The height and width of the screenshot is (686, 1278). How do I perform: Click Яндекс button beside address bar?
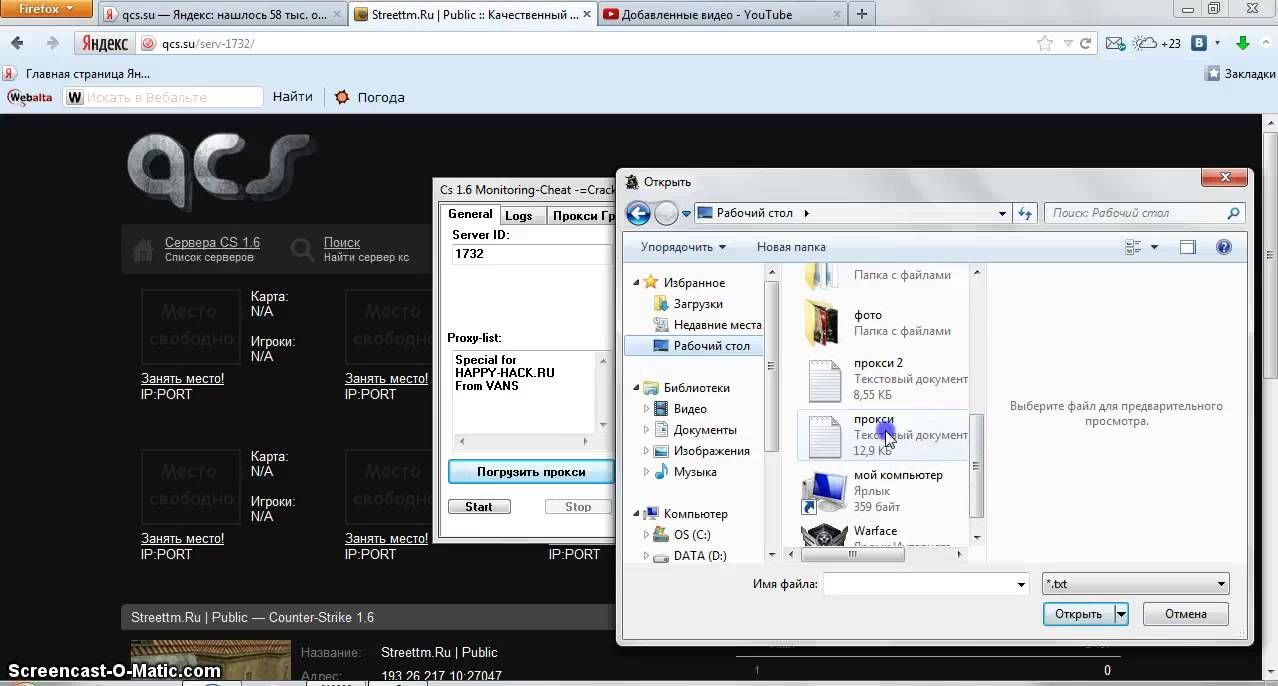coord(104,44)
